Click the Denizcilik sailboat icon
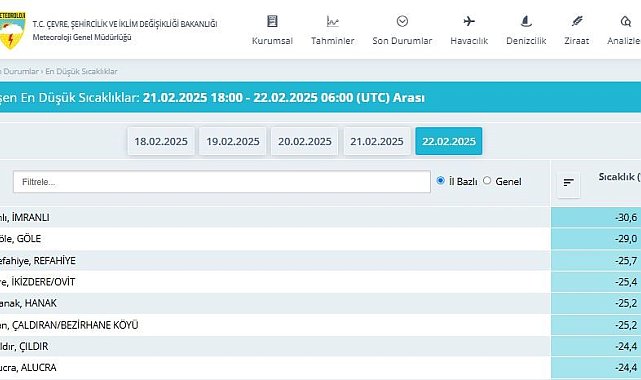 click(526, 21)
